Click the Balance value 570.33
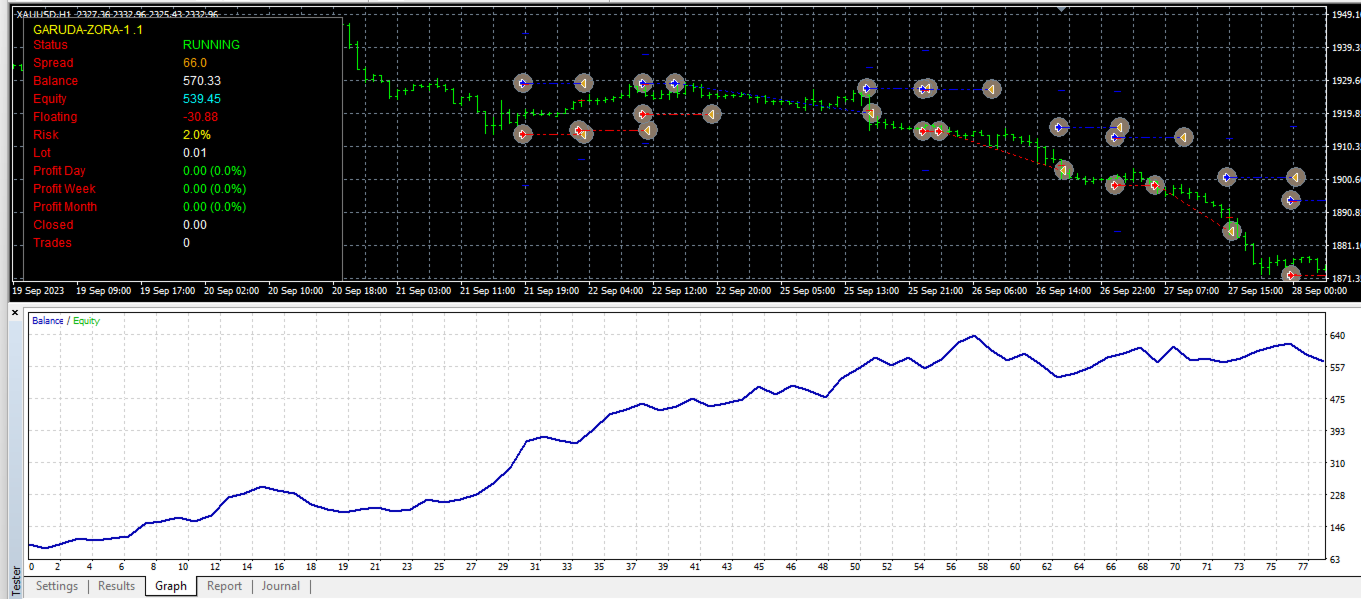This screenshot has width=1361, height=599. 202,81
